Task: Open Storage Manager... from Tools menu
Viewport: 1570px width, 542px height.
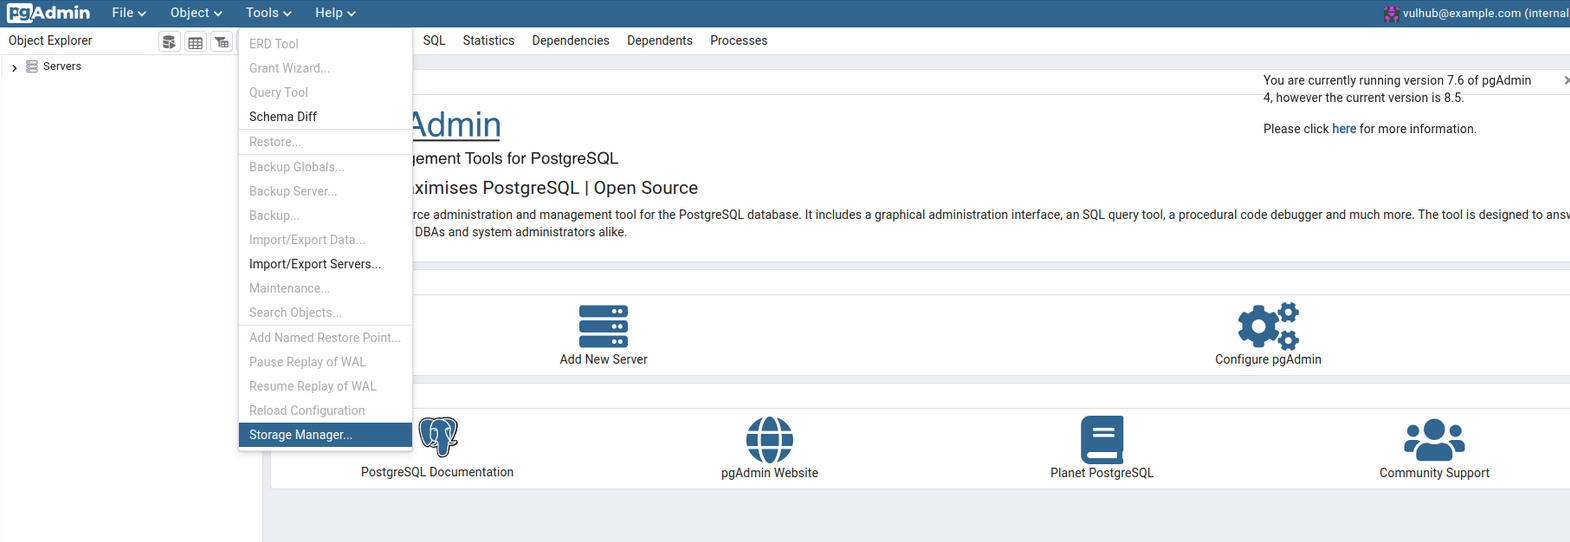Action: [x=325, y=435]
